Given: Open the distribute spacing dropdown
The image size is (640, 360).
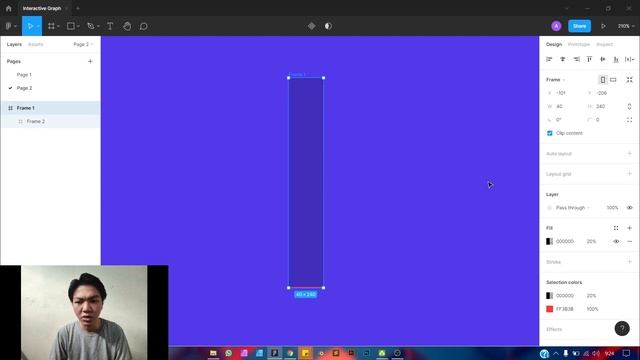Looking at the screenshot, I should tap(629, 60).
